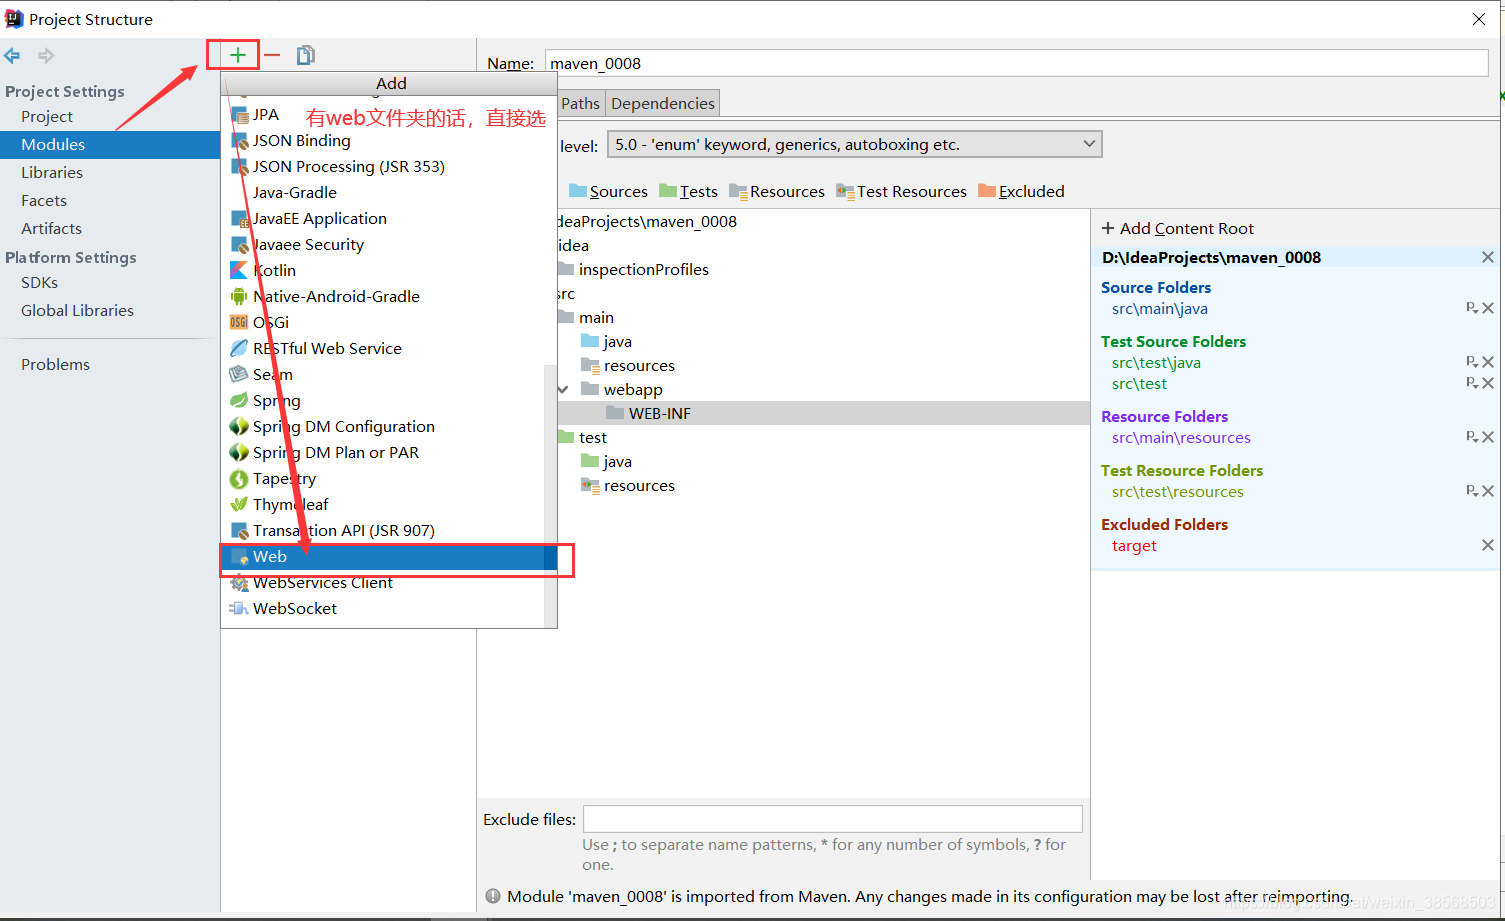Mark as Sources button
1505x921 pixels.
(x=608, y=192)
